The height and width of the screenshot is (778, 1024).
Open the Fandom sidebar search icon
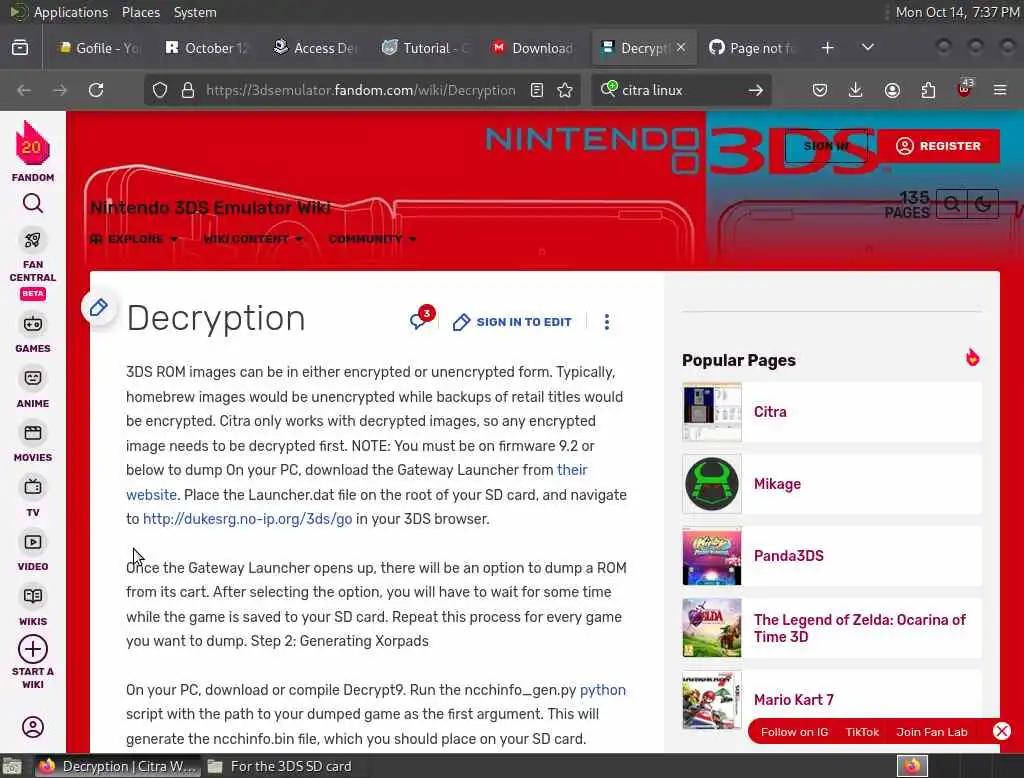[x=33, y=204]
